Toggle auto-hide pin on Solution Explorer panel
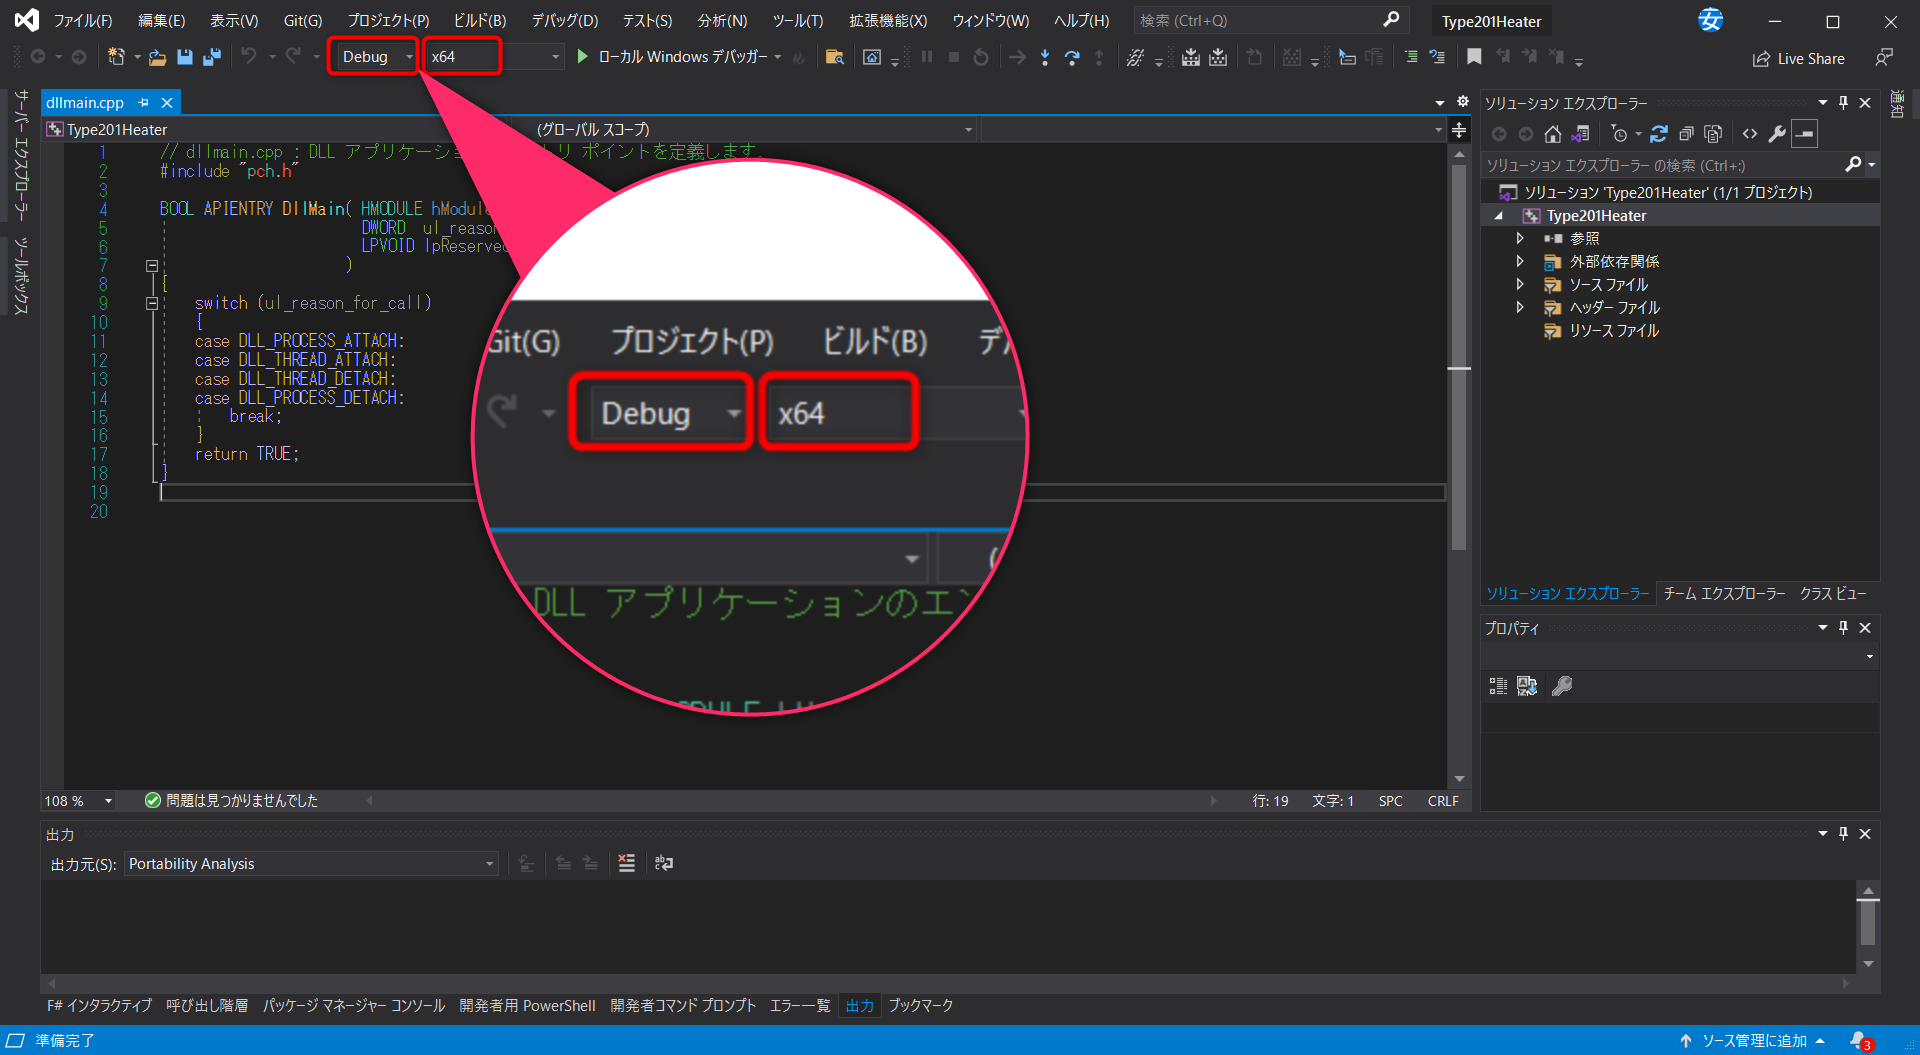The height and width of the screenshot is (1055, 1920). click(x=1843, y=103)
